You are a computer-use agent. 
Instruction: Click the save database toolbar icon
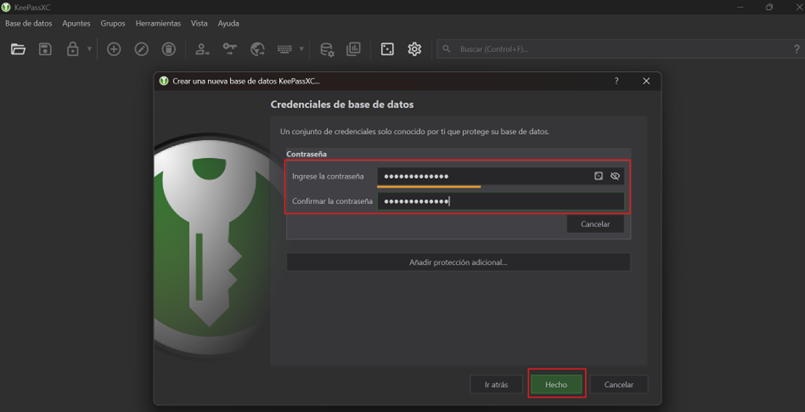coord(45,49)
